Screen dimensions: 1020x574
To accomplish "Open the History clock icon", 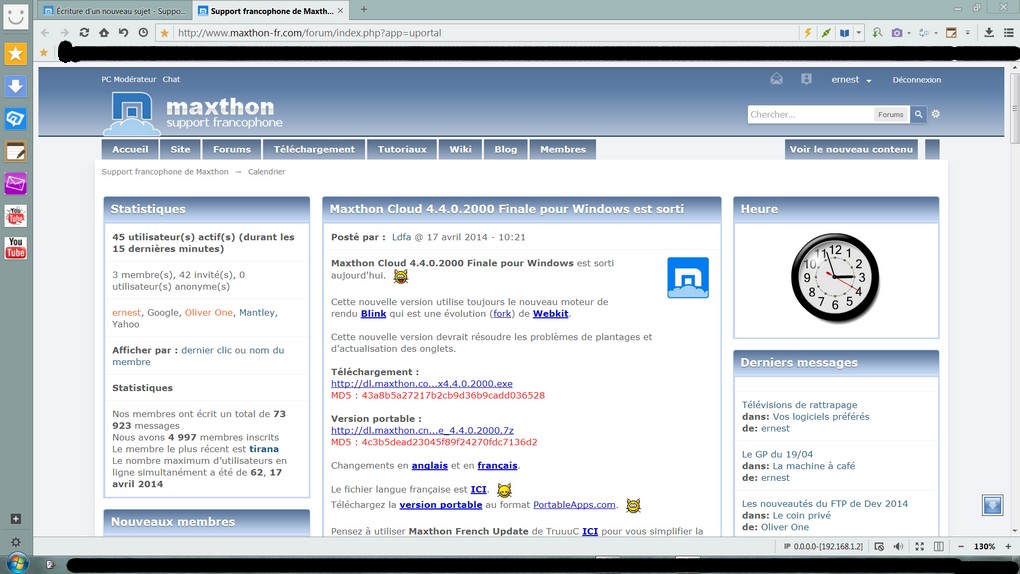I will [x=143, y=33].
